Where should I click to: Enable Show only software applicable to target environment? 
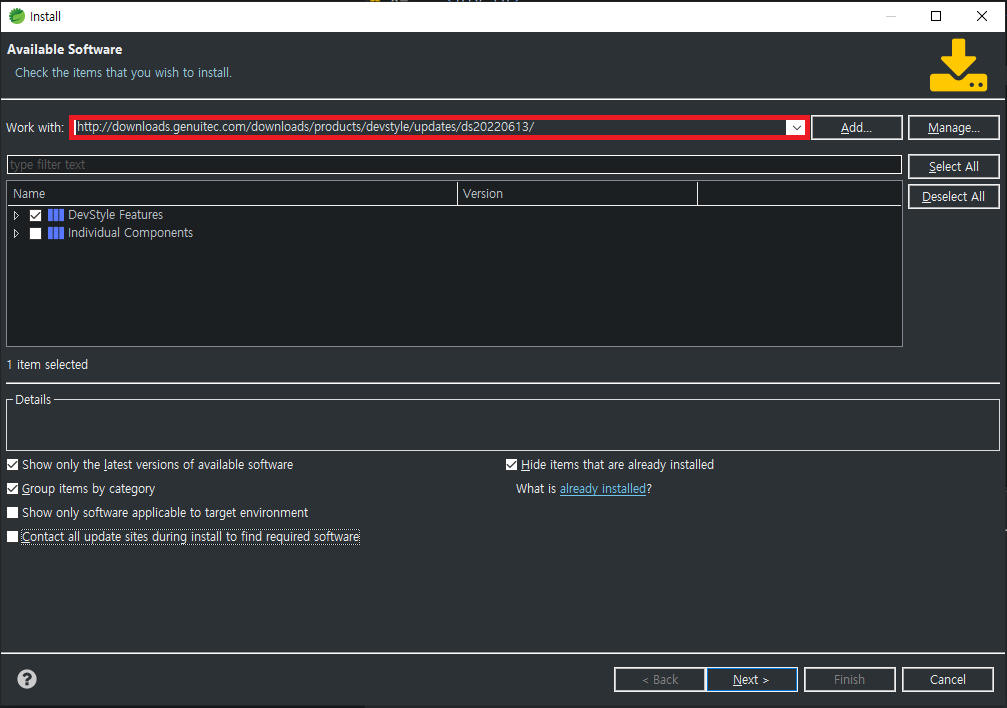click(12, 513)
